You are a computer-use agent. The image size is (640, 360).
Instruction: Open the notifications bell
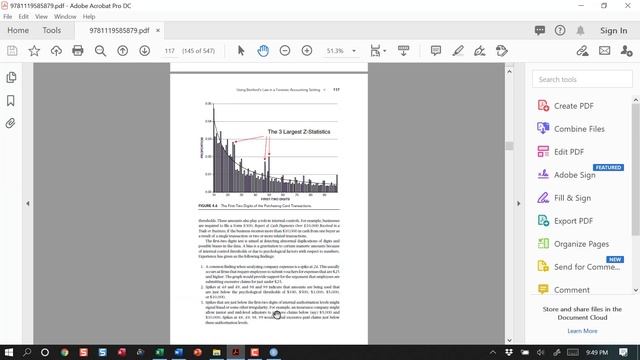point(580,30)
